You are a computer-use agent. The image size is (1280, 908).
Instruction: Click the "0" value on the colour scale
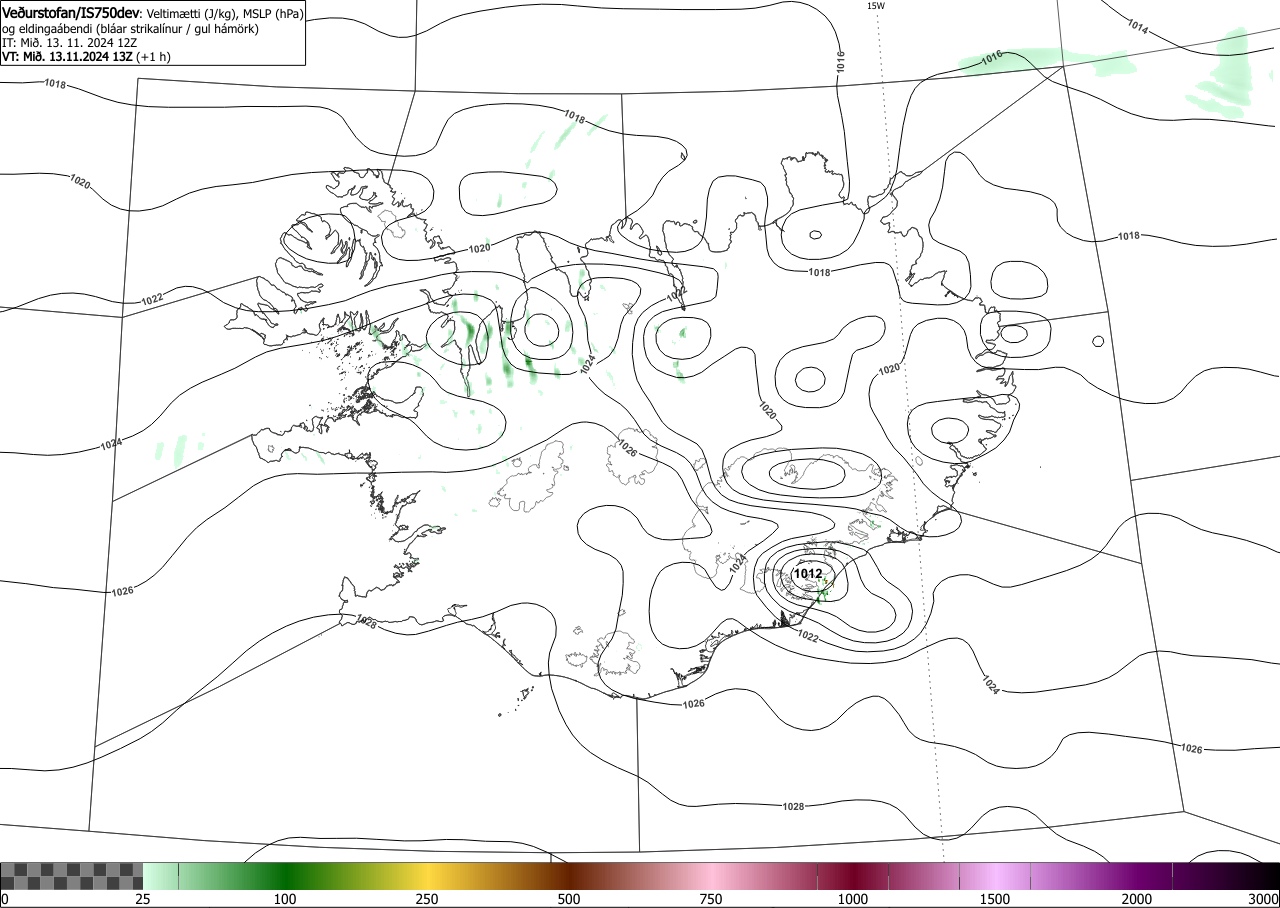(x=4, y=899)
